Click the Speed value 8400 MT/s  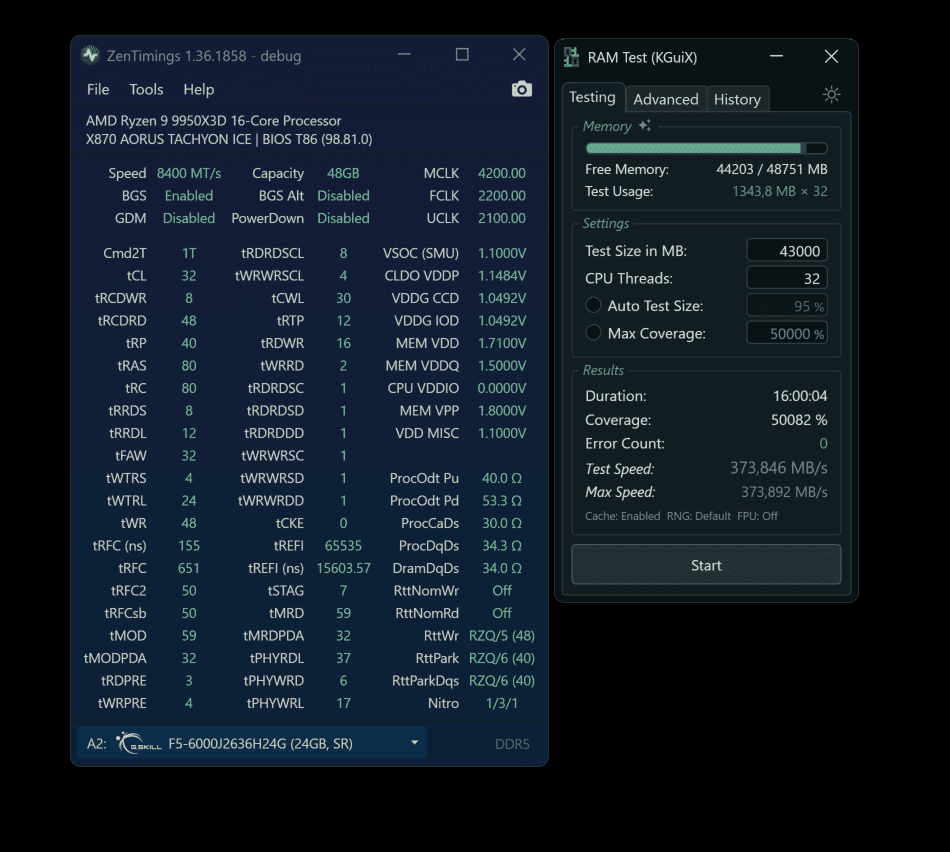click(189, 173)
